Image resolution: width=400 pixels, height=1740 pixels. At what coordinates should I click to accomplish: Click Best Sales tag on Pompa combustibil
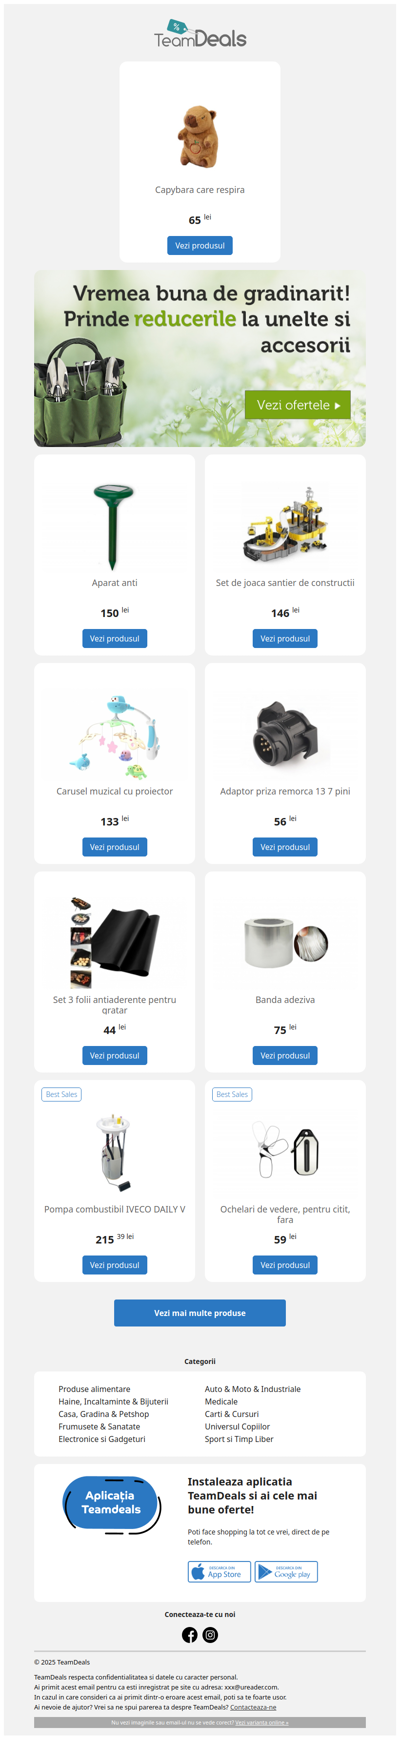61,1095
